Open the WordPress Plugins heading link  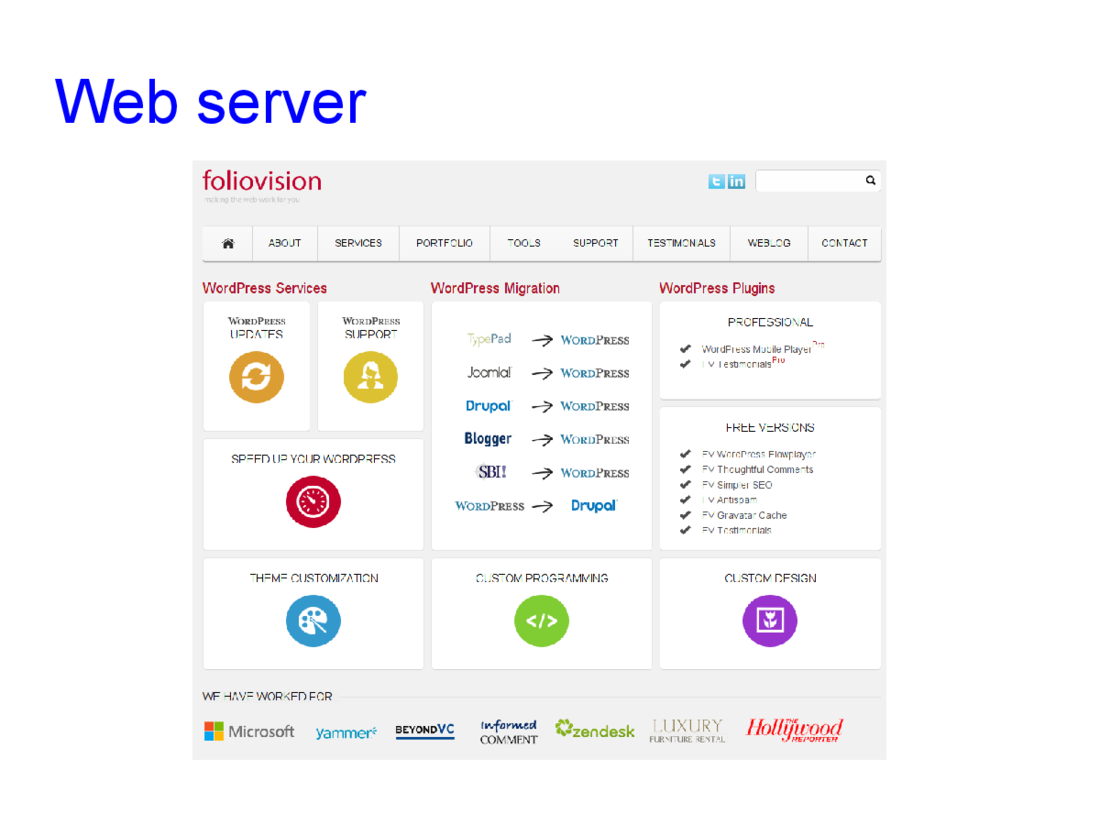(x=717, y=288)
